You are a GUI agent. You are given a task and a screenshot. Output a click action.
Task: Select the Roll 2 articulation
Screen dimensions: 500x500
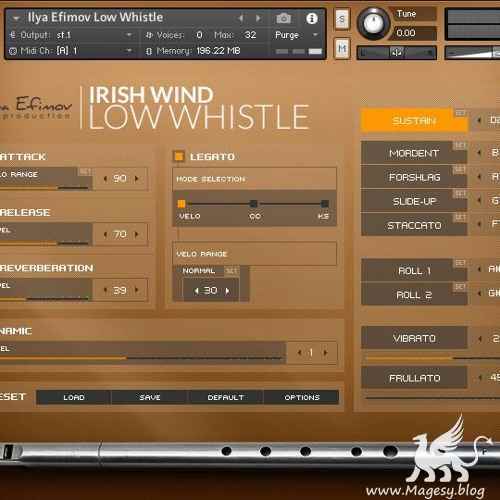point(414,295)
